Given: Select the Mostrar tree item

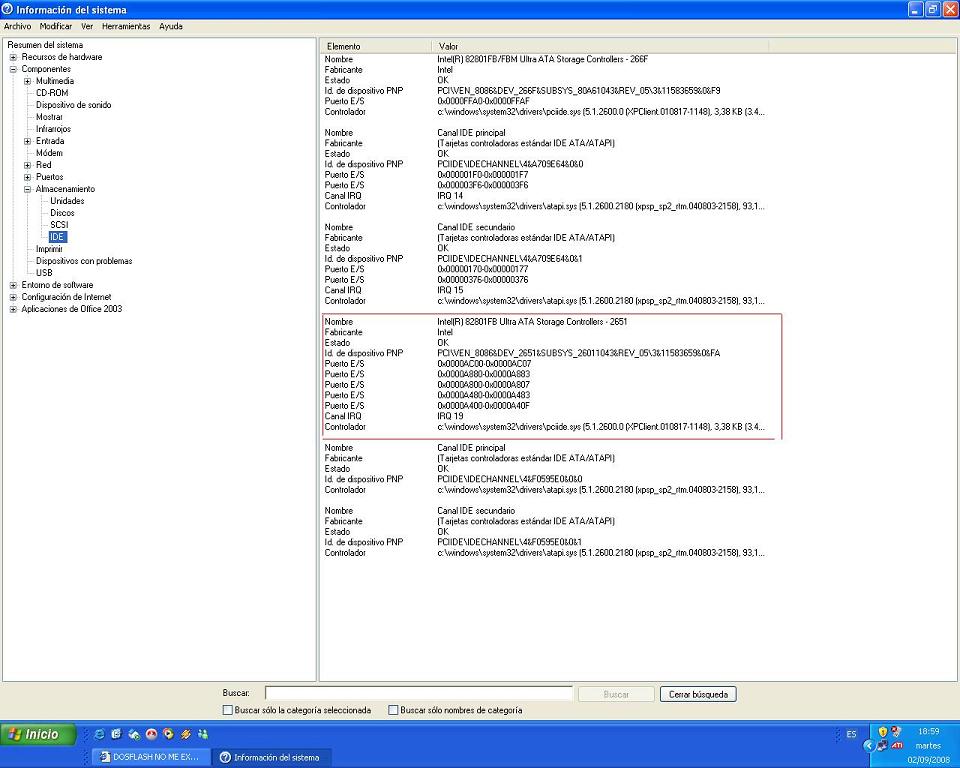Looking at the screenshot, I should [49, 117].
